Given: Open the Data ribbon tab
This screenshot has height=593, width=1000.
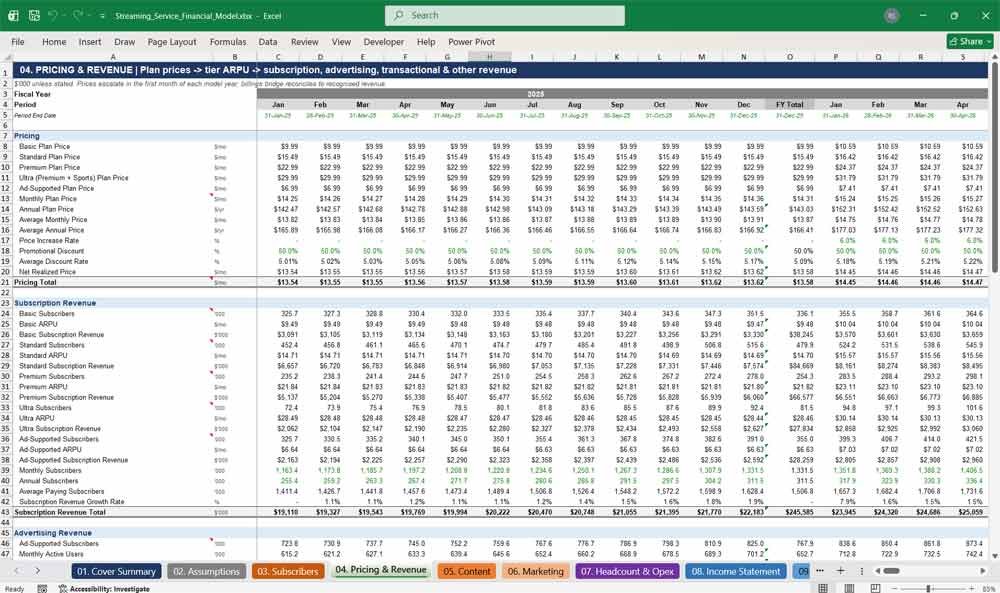Looking at the screenshot, I should pos(268,41).
